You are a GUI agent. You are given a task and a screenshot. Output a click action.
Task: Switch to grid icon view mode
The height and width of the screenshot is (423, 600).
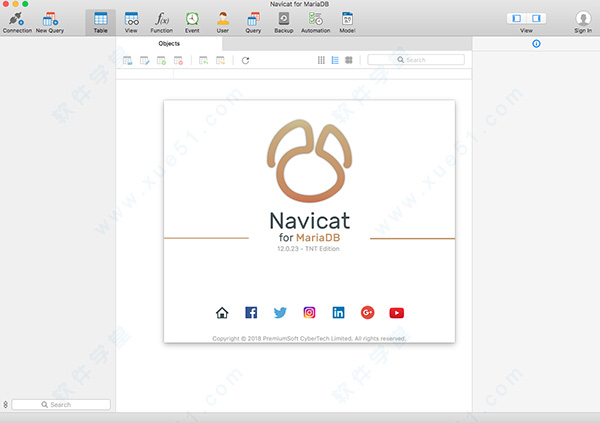[349, 60]
